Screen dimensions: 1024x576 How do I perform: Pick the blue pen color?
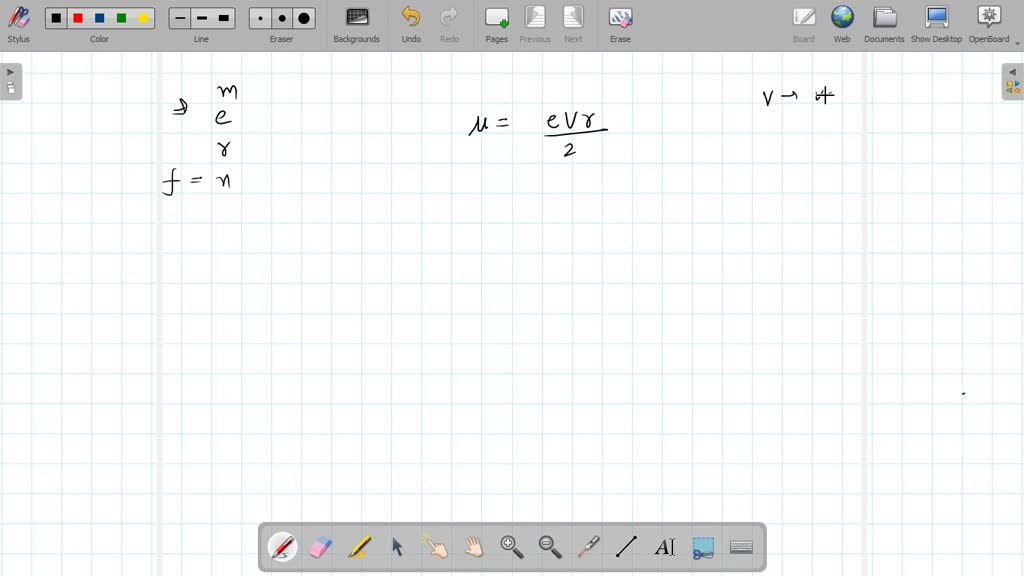(x=99, y=18)
